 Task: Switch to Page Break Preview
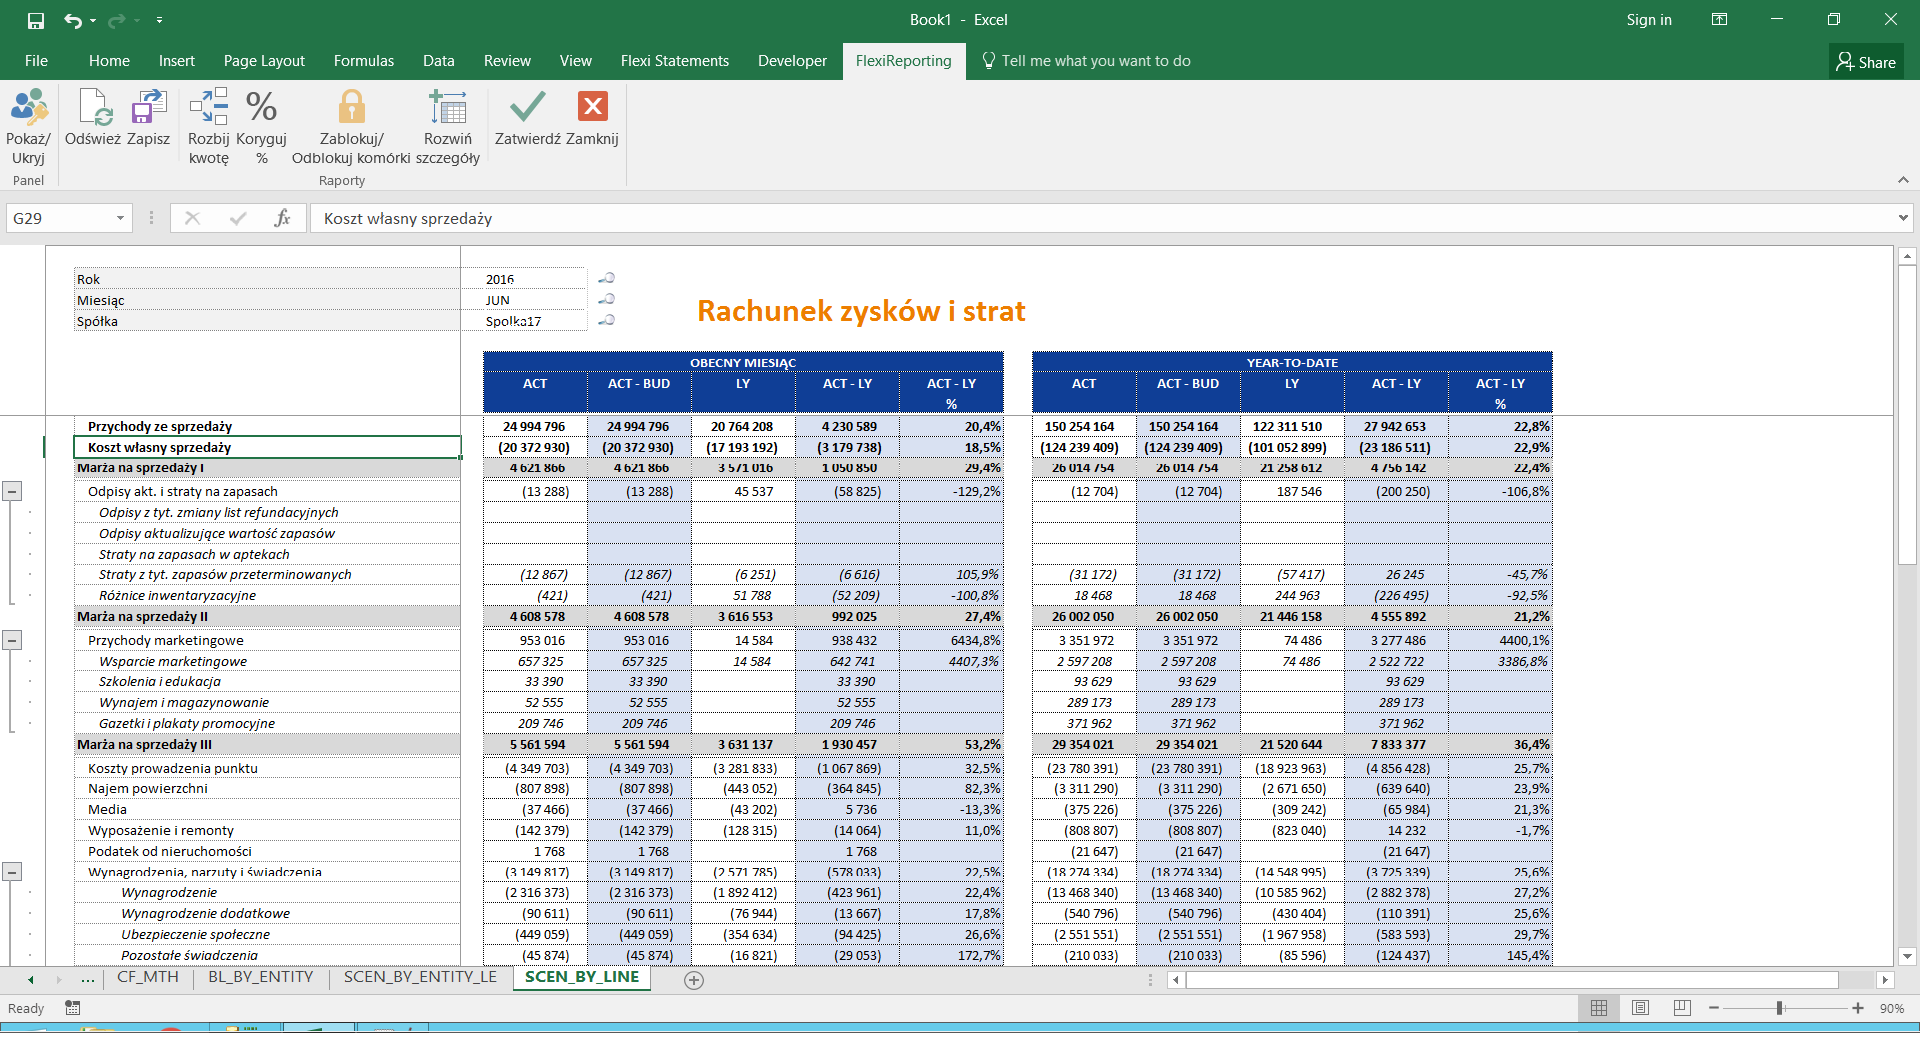pos(1682,1008)
